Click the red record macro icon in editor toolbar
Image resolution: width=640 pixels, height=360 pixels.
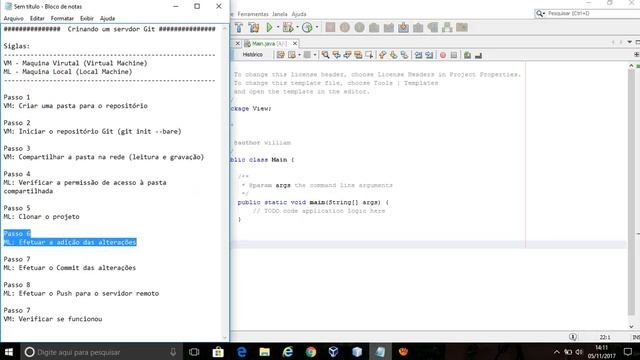(443, 55)
